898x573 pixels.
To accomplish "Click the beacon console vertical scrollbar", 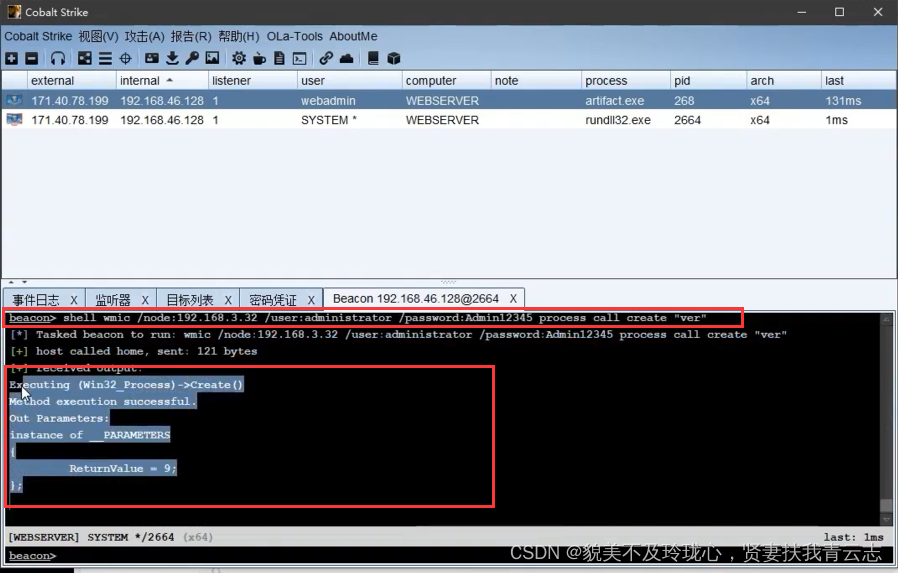I will pos(887,418).
